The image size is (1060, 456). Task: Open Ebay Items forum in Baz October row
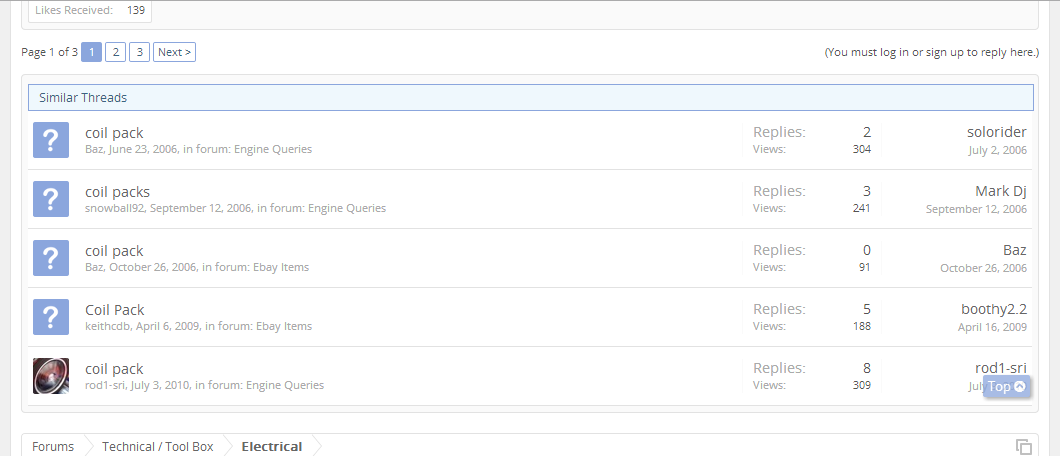(x=281, y=267)
